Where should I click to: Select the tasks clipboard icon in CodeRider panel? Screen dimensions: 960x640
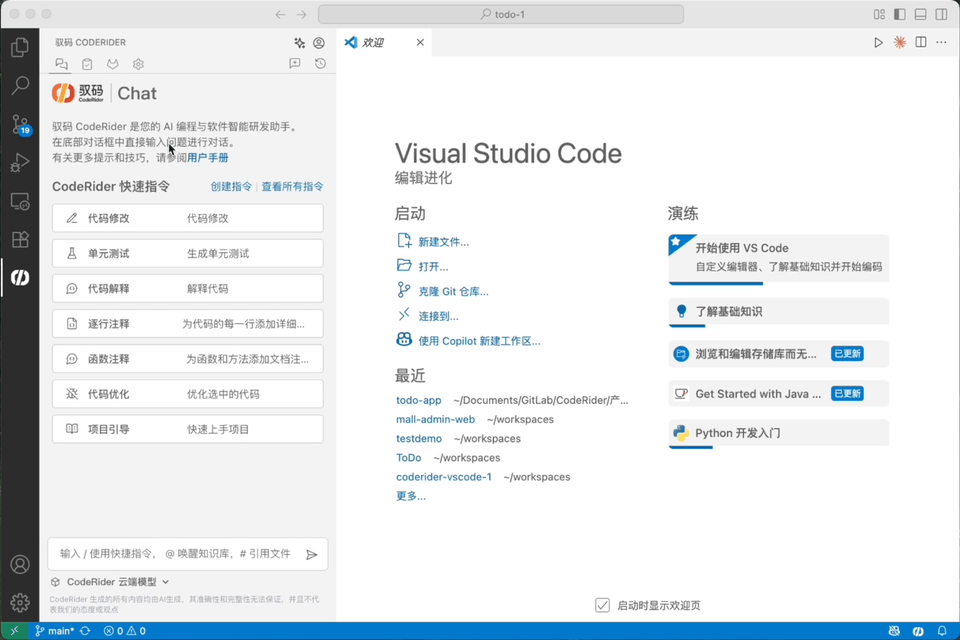point(86,63)
